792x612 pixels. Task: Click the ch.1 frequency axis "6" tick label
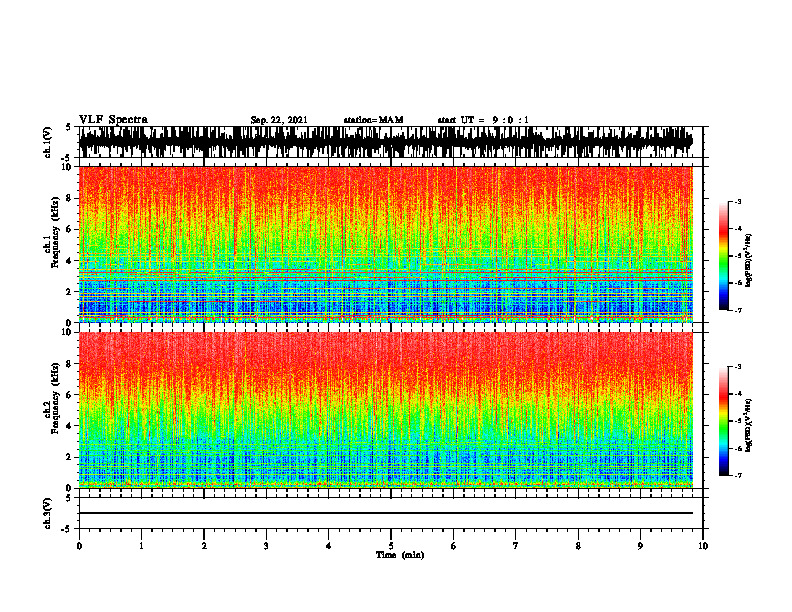pos(69,229)
